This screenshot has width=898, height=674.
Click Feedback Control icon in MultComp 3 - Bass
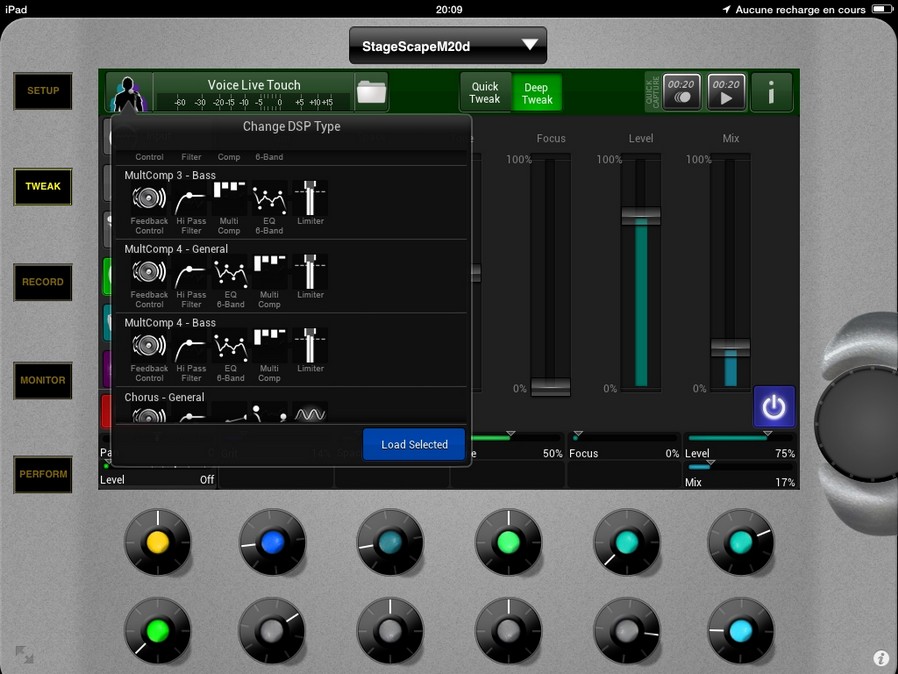(x=149, y=198)
